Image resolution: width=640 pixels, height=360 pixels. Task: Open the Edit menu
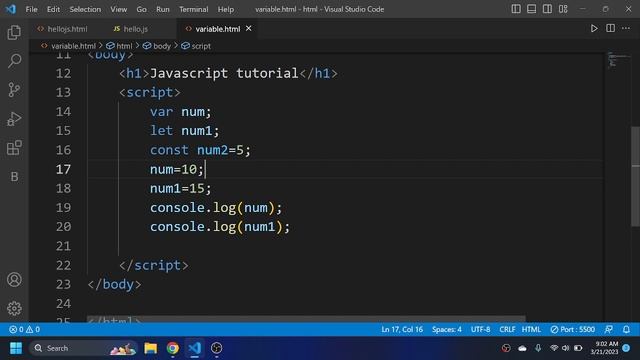[x=53, y=9]
